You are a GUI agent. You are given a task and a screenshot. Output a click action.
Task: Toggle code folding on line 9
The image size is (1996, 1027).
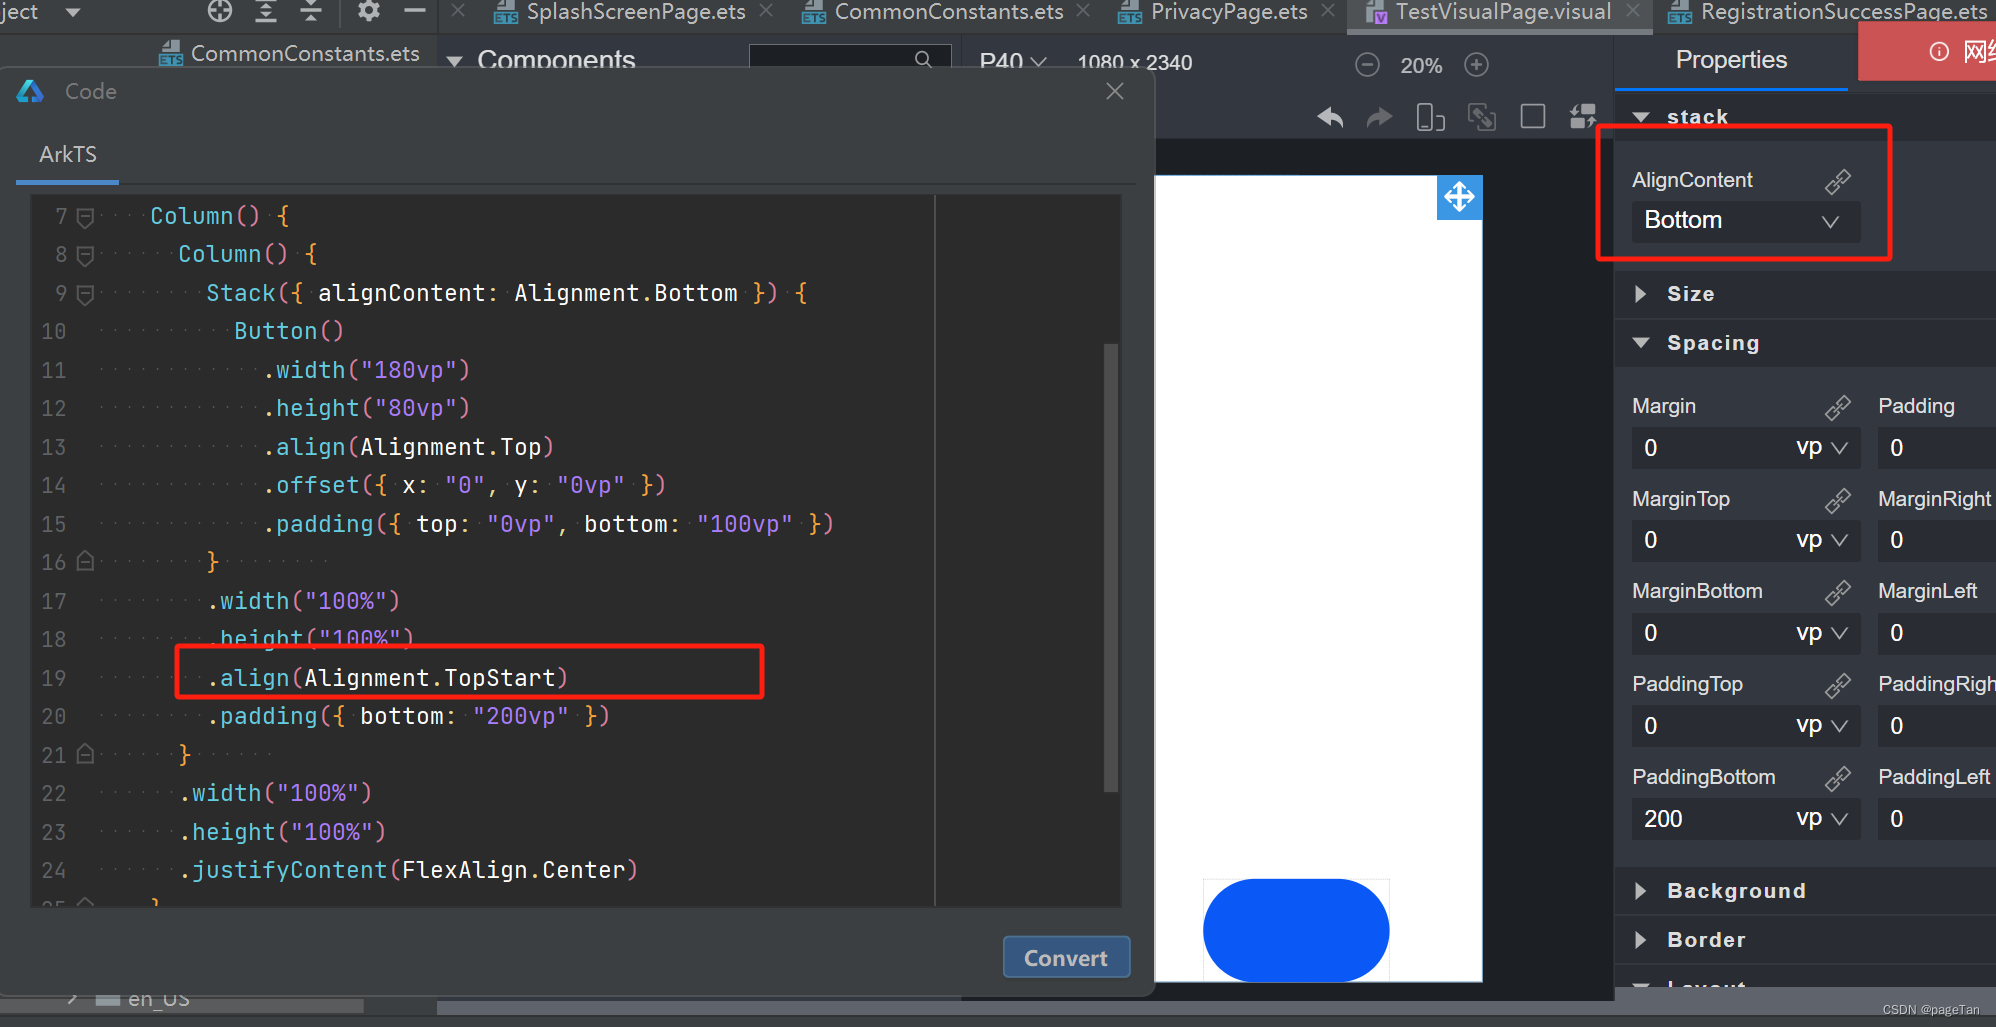(x=85, y=294)
